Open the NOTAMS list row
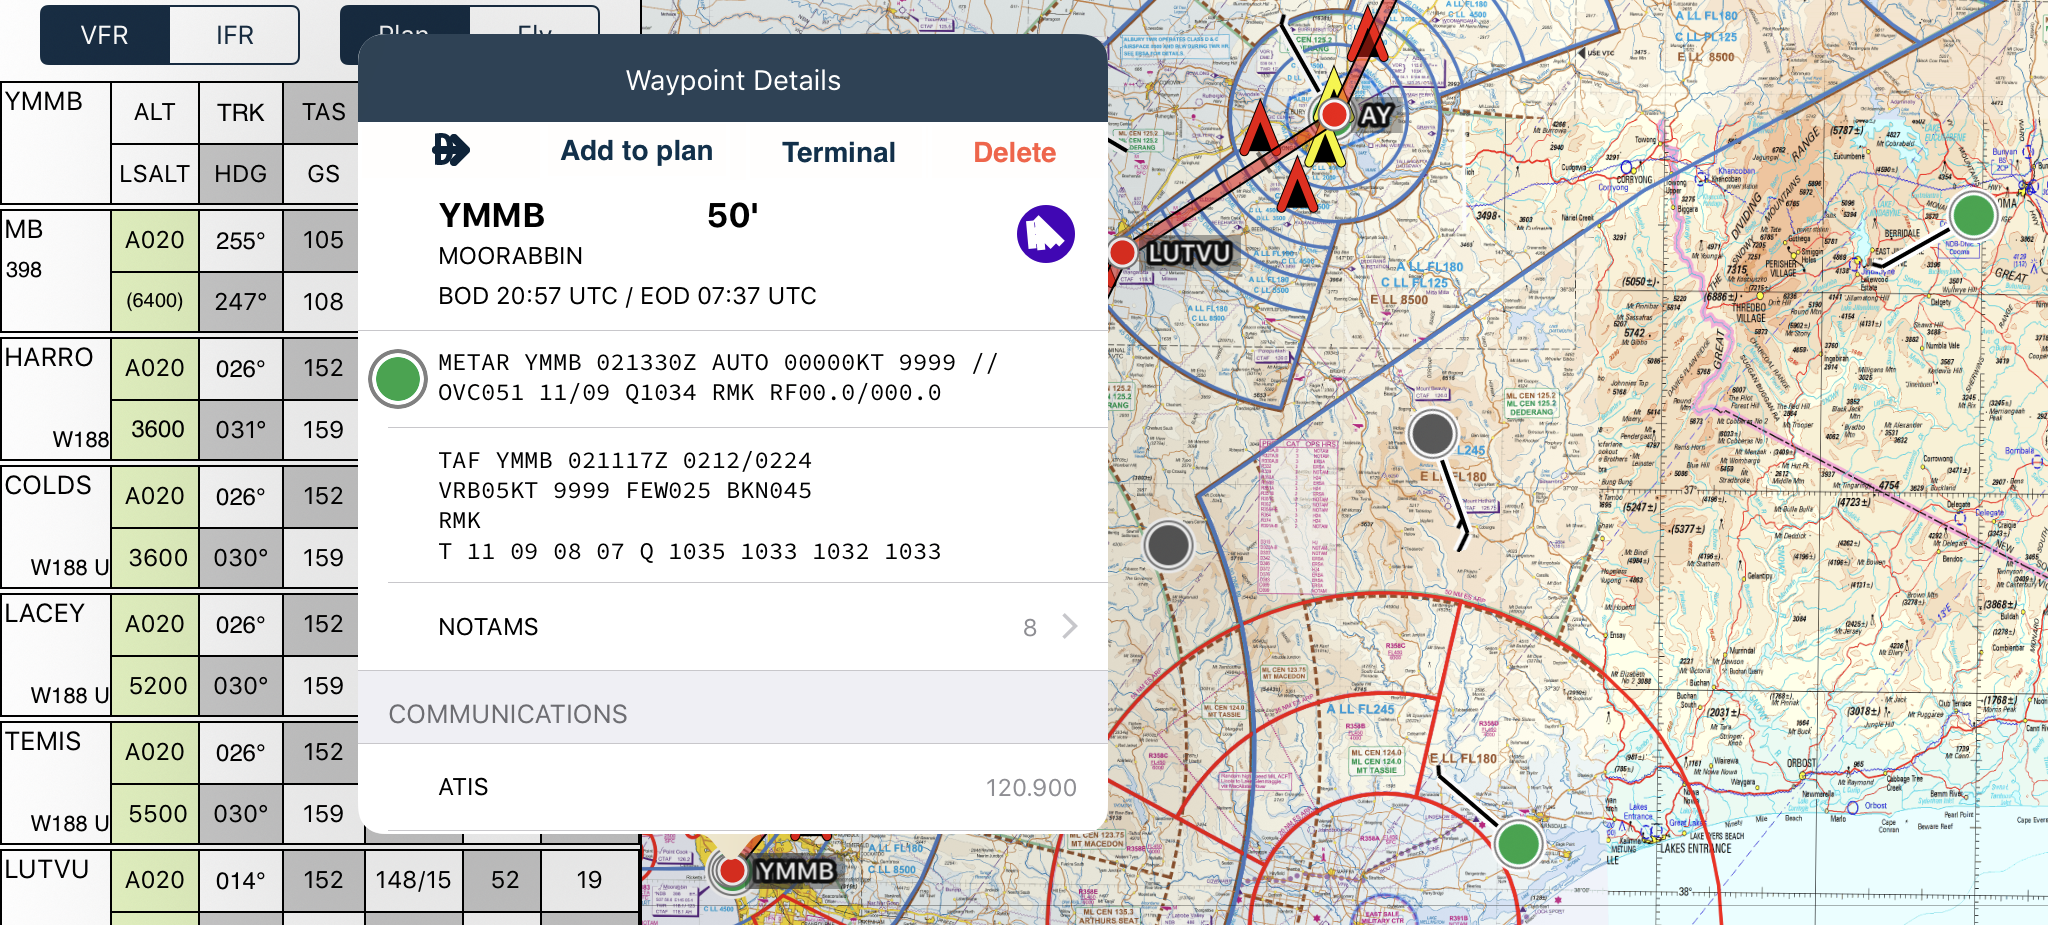The width and height of the screenshot is (2048, 925). [733, 626]
